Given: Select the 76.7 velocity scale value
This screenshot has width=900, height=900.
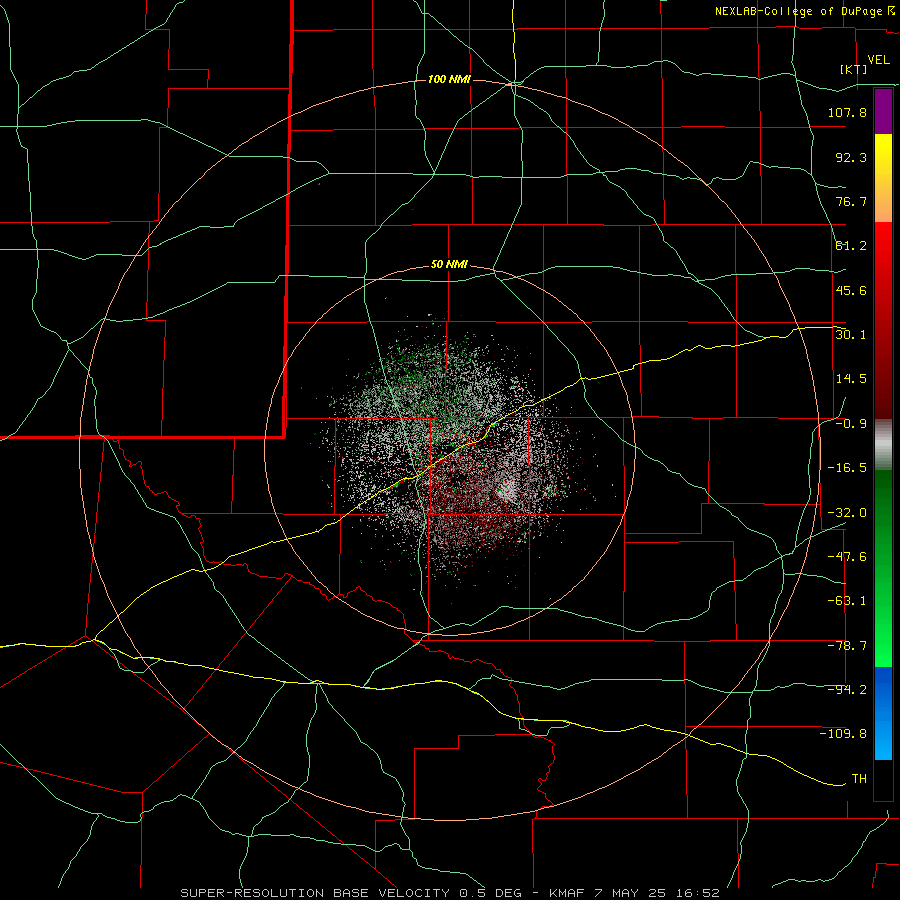Looking at the screenshot, I should pos(851,201).
